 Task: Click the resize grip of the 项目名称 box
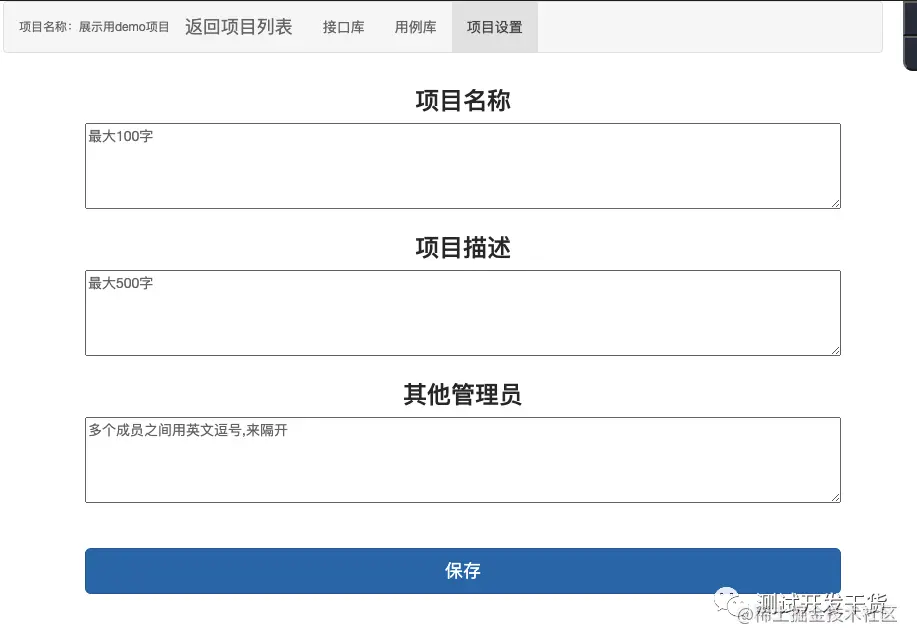(x=836, y=204)
